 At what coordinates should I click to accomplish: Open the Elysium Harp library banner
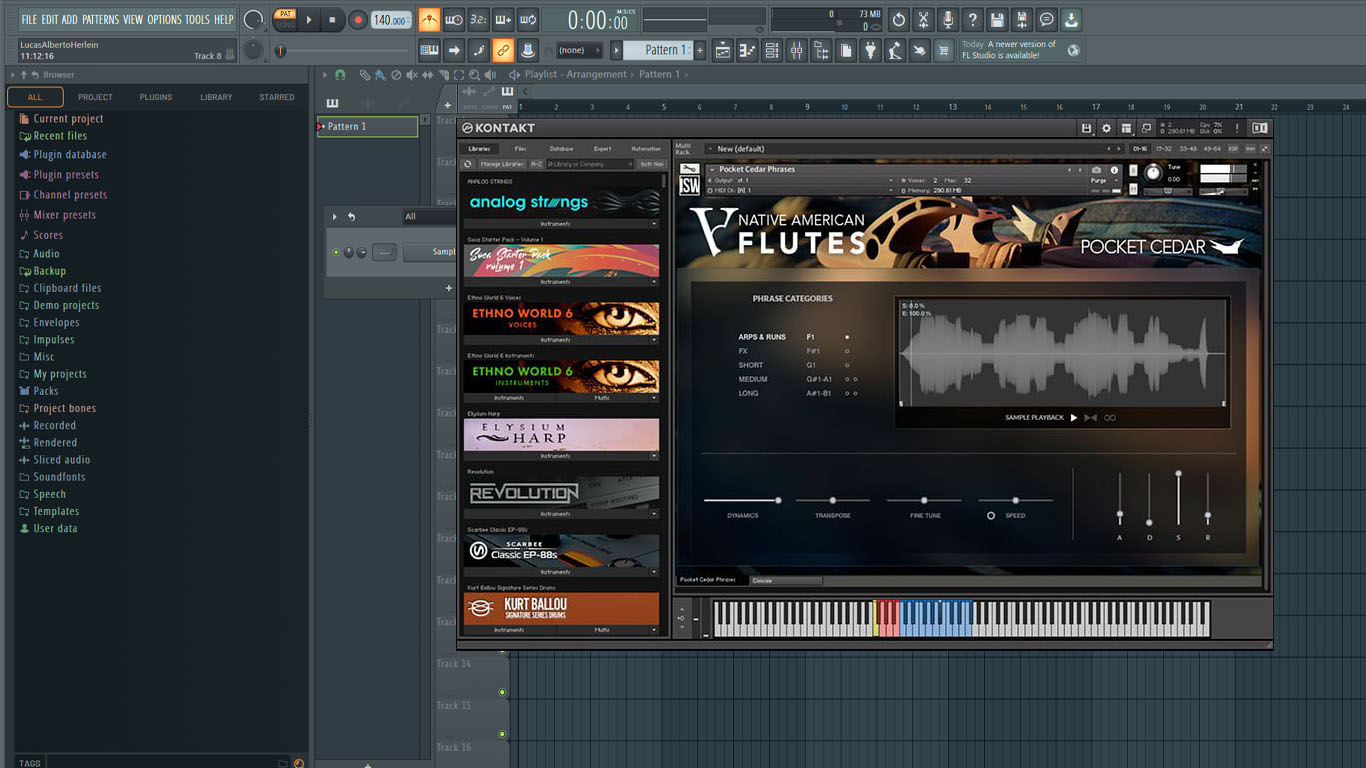click(x=562, y=434)
